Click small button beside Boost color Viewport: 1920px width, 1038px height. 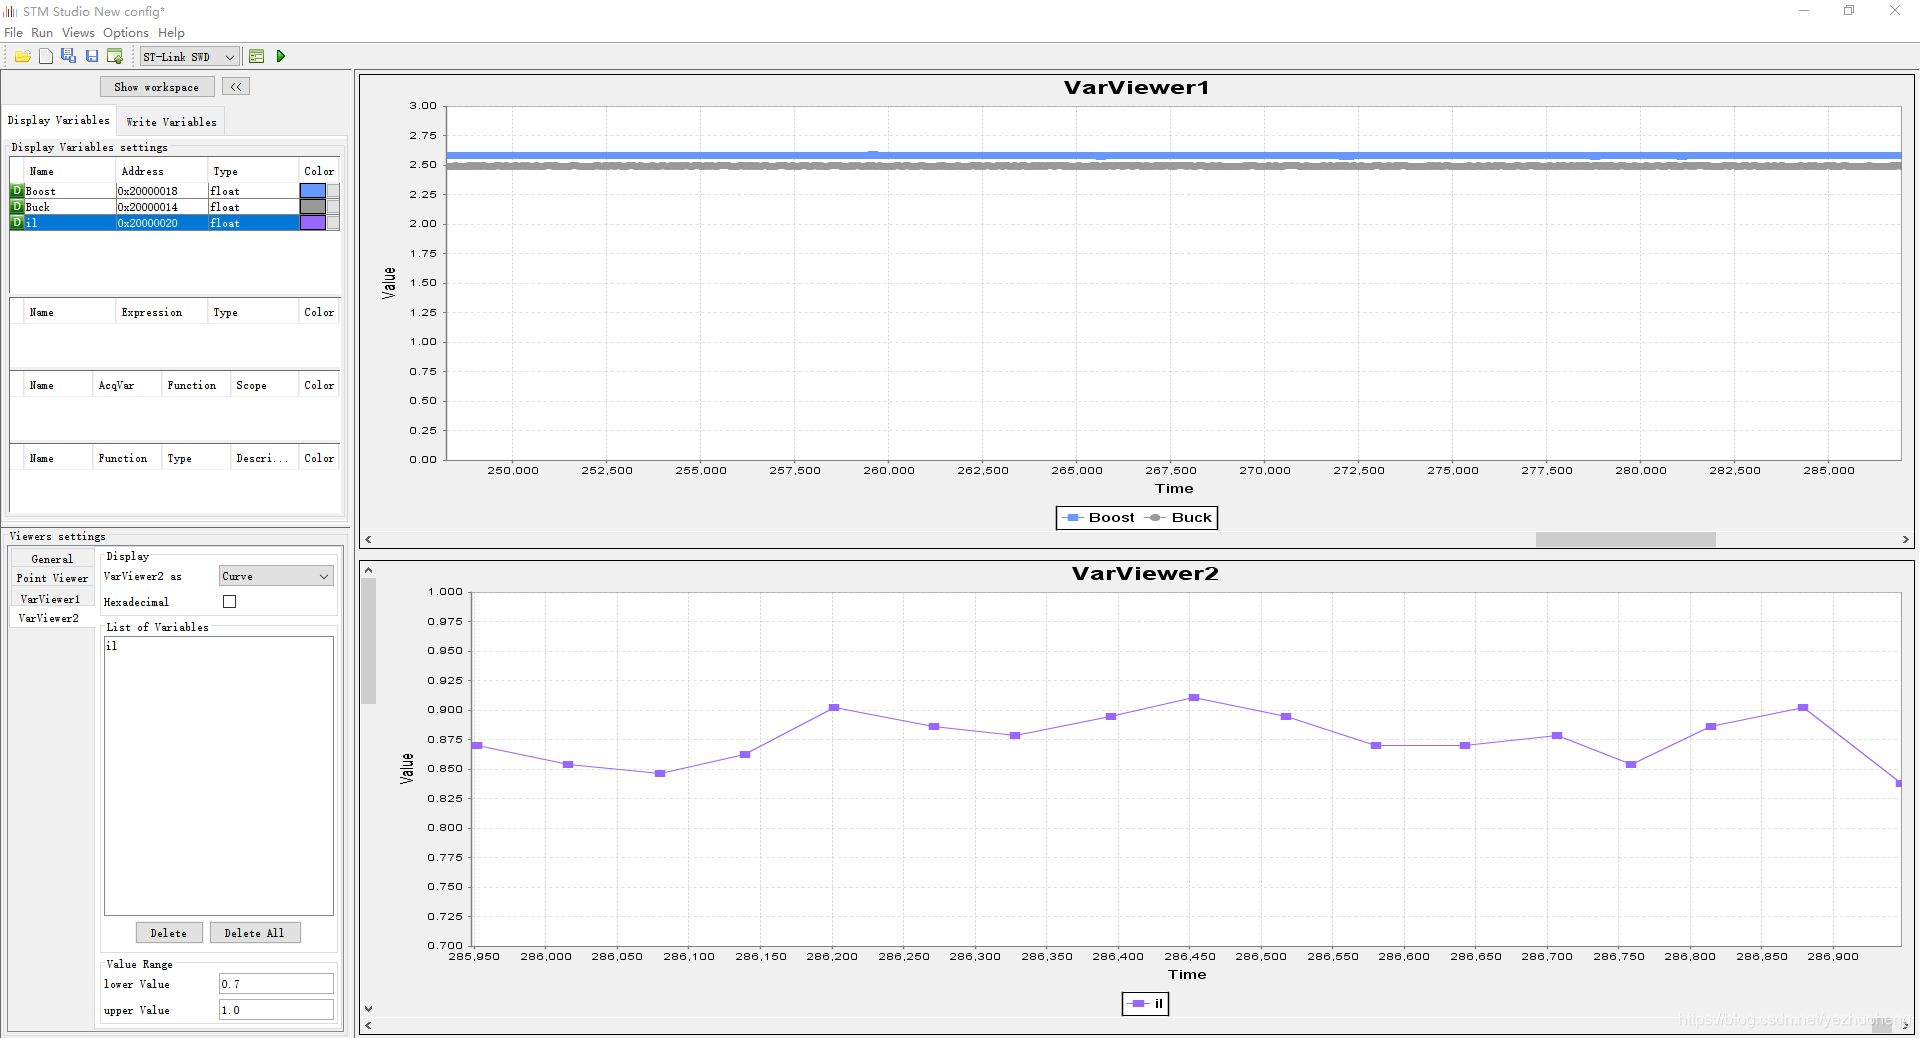pyautogui.click(x=333, y=191)
